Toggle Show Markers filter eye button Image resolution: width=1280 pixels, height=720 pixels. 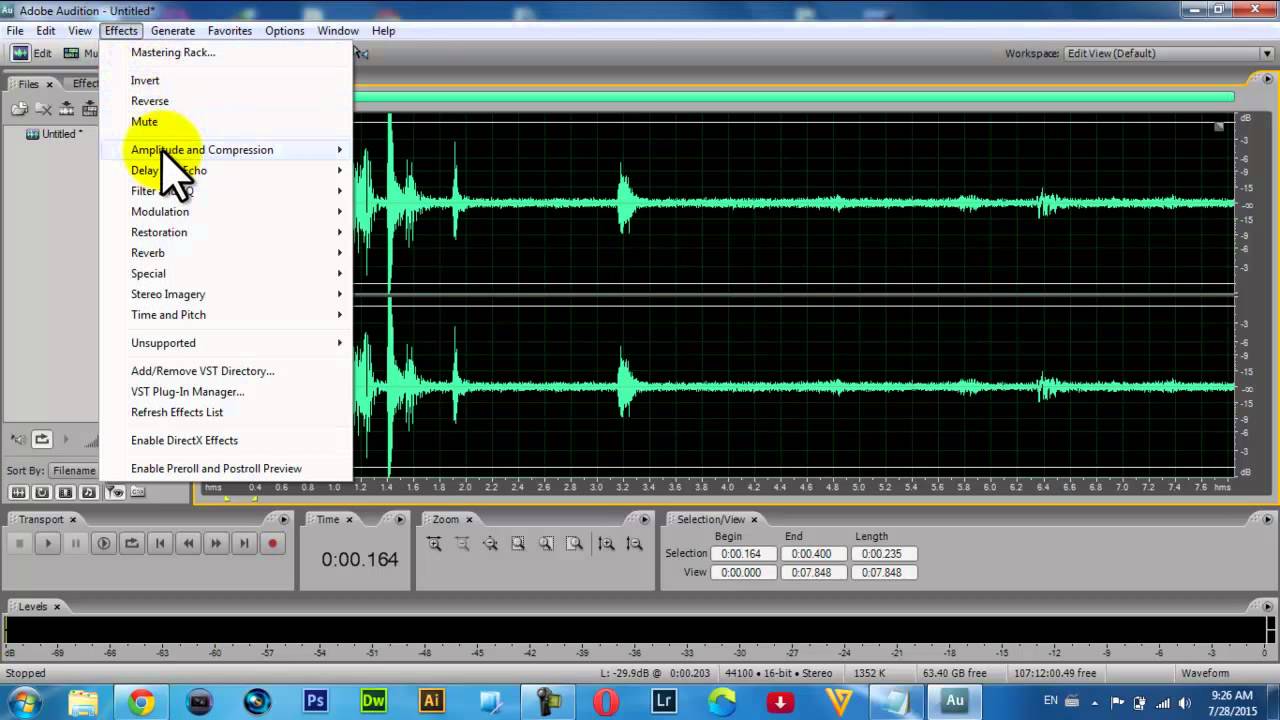(114, 492)
